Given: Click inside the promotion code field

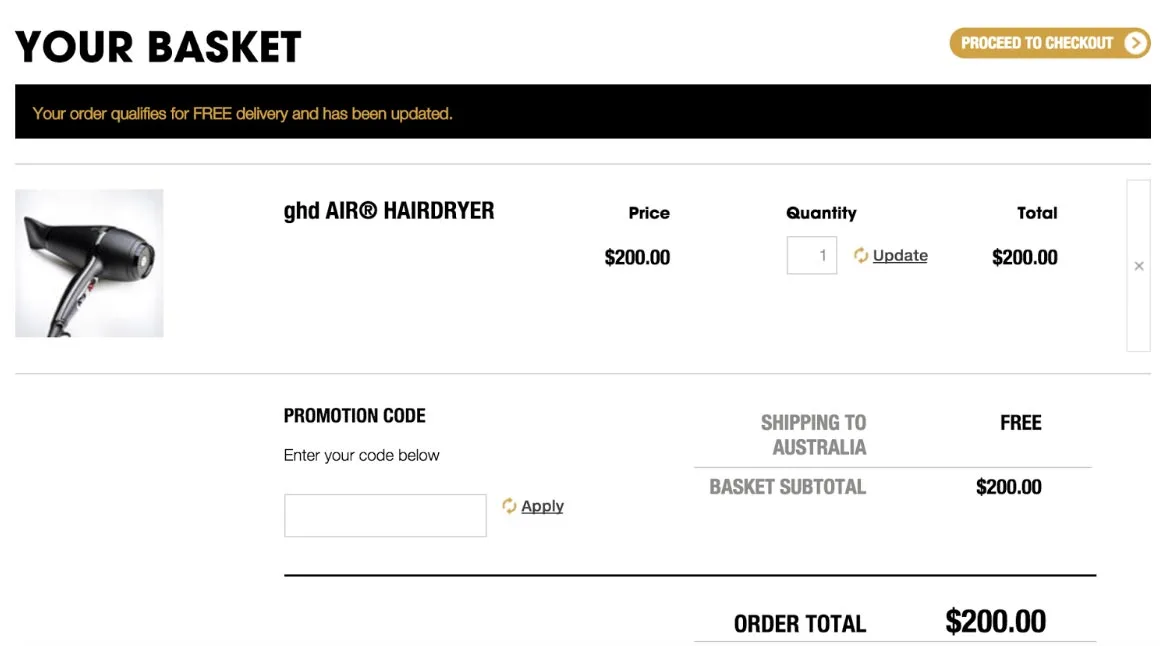Looking at the screenshot, I should (x=385, y=515).
